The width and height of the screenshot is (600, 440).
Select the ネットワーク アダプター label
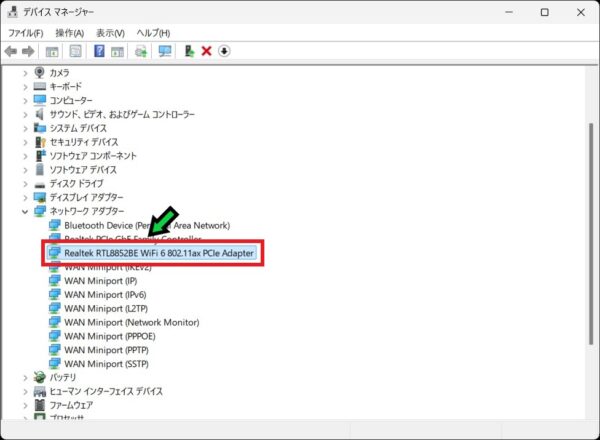tap(87, 211)
